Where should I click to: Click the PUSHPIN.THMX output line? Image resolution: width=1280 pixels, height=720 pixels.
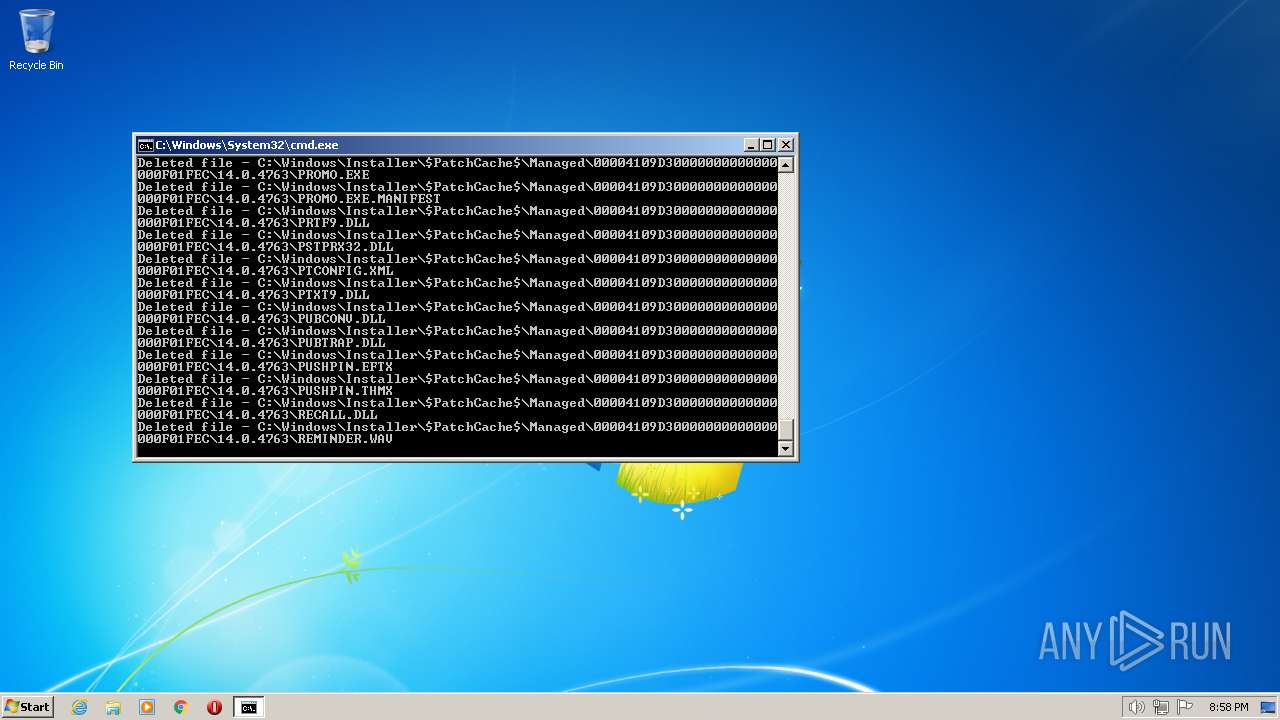(x=265, y=391)
